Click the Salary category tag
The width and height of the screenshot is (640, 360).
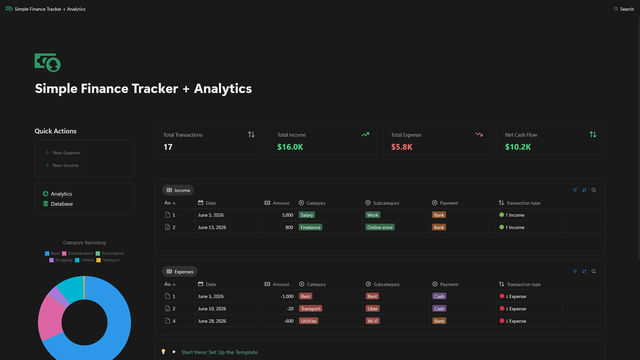click(307, 215)
